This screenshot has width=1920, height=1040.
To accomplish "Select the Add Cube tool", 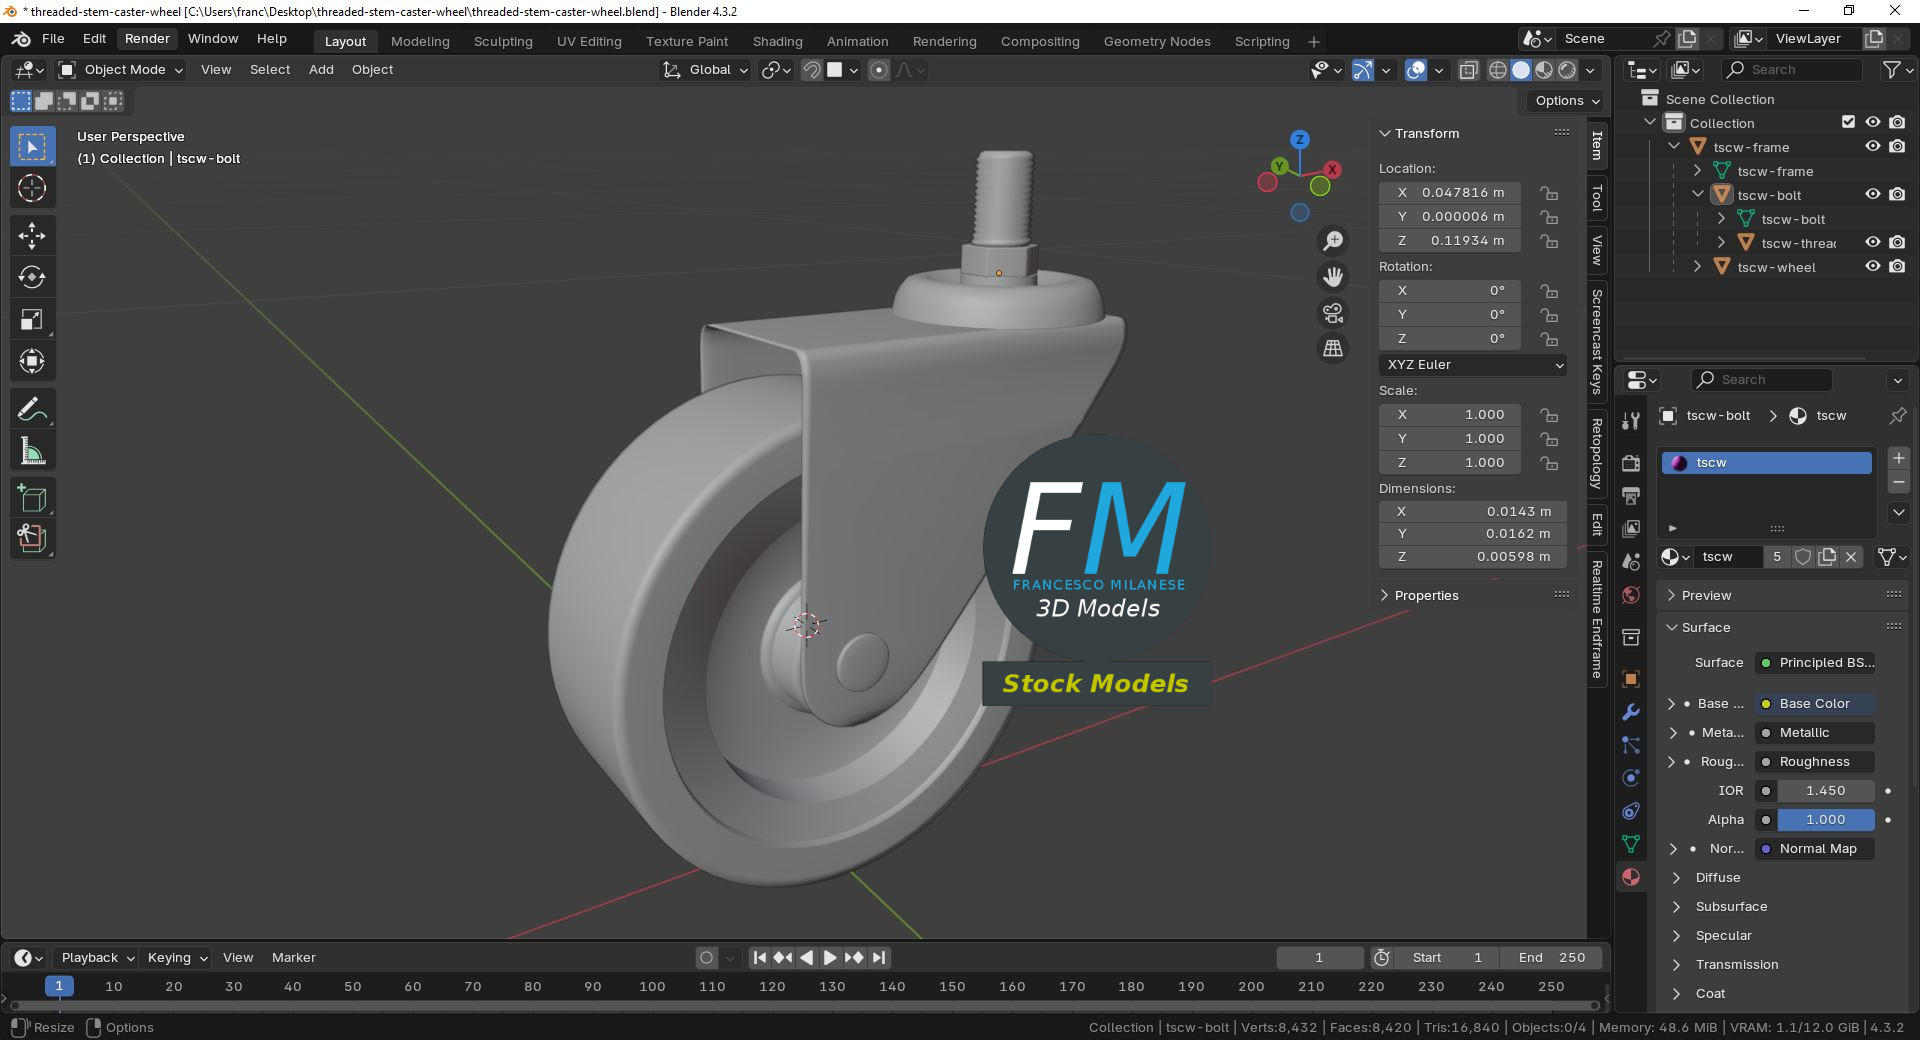I will pos(32,498).
